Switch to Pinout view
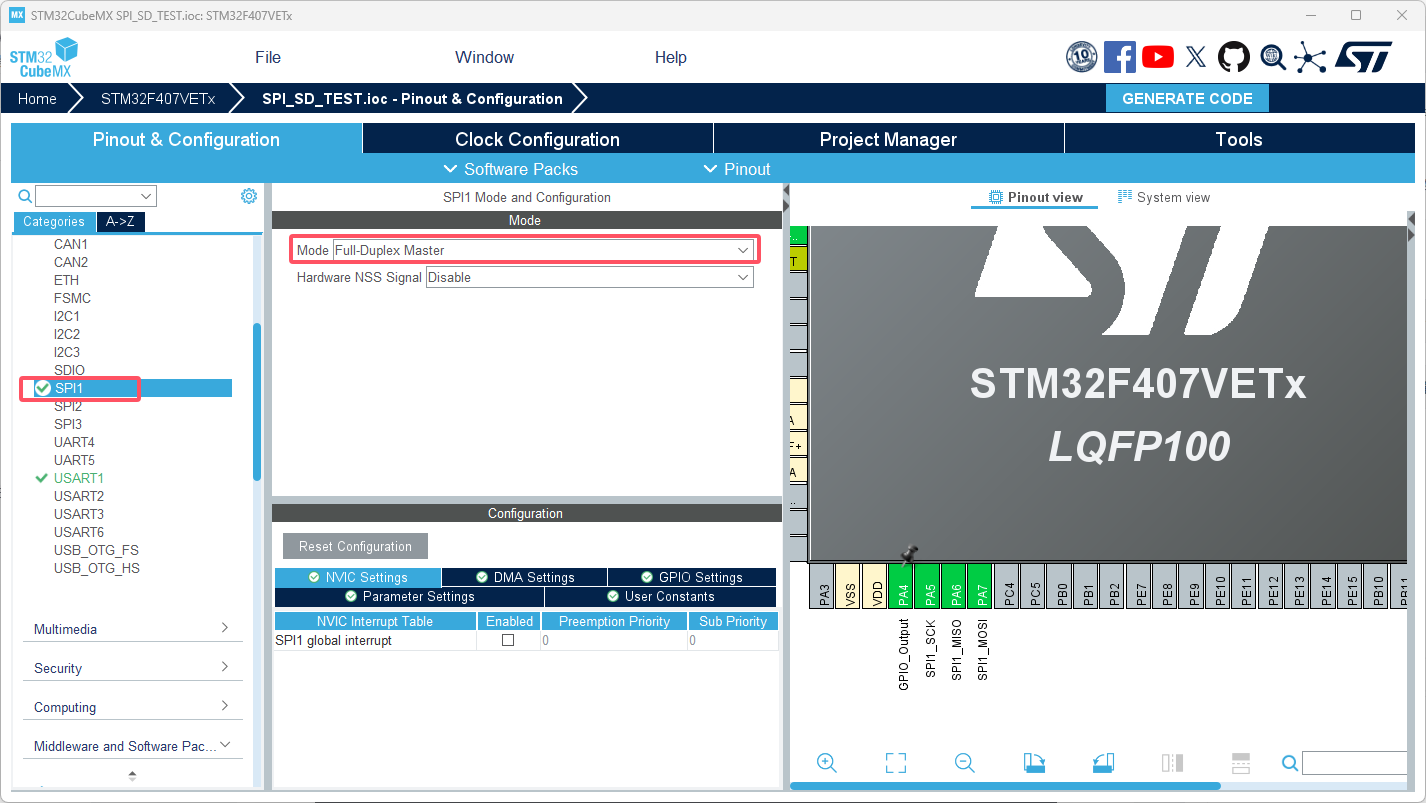The width and height of the screenshot is (1426, 803). [1034, 197]
